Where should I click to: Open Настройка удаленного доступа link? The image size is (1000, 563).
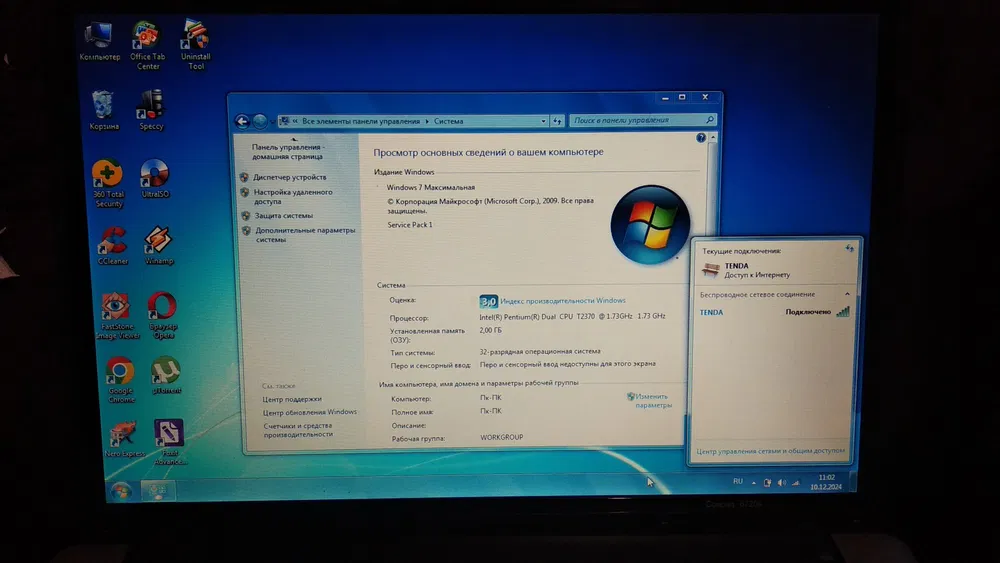coord(293,196)
